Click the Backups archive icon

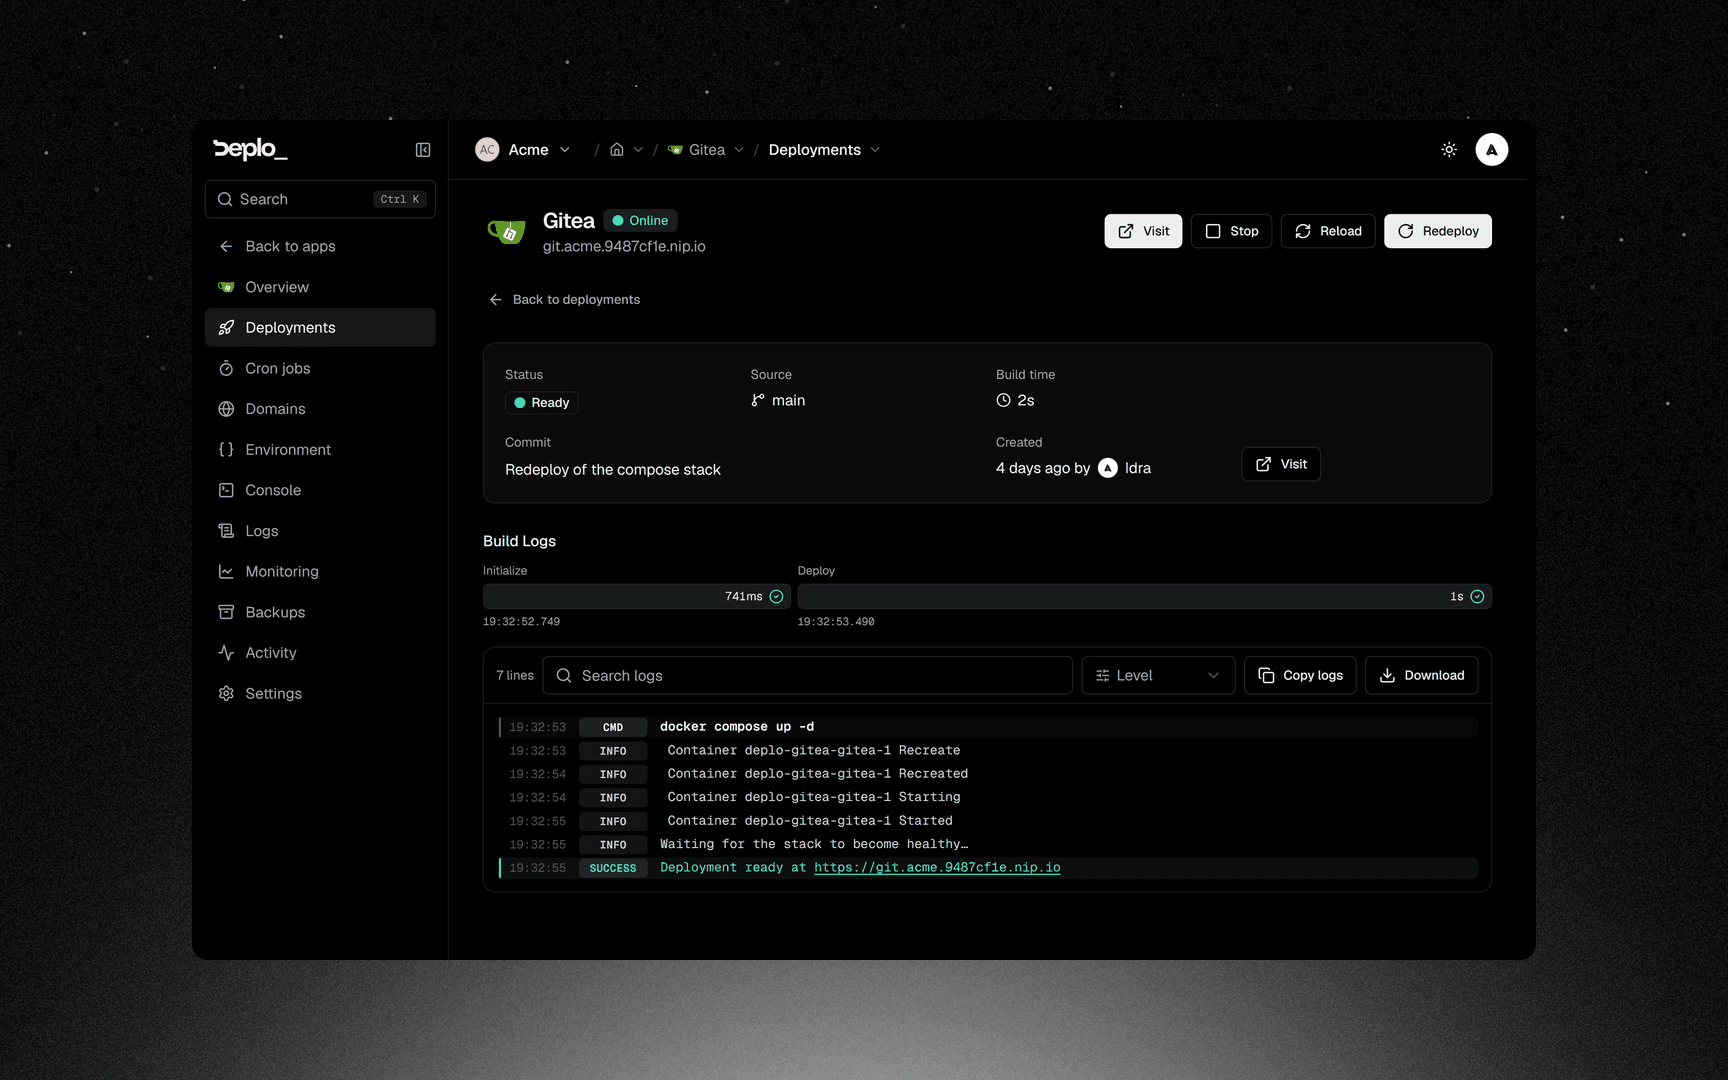click(x=226, y=612)
